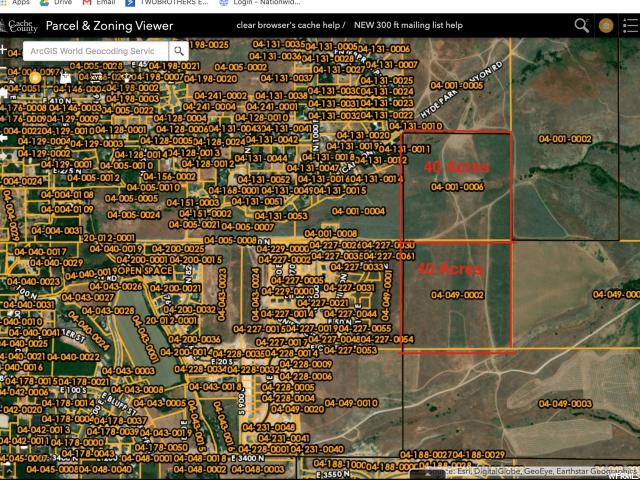Screen dimensions: 640x480
Task: Select parcel 04-043-0003
Action: pyautogui.click(x=128, y=371)
